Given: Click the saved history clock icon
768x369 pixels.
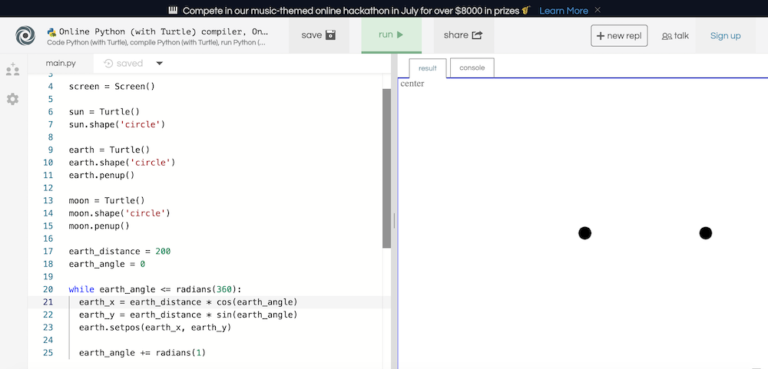Looking at the screenshot, I should (108, 63).
